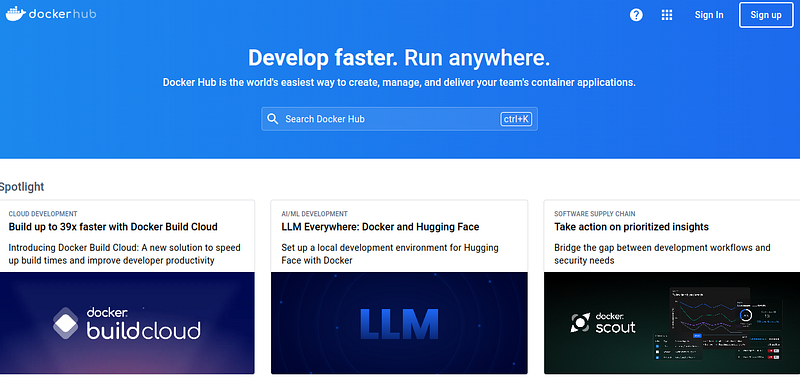Open the help question mark icon
Image resolution: width=800 pixels, height=384 pixels.
[636, 15]
